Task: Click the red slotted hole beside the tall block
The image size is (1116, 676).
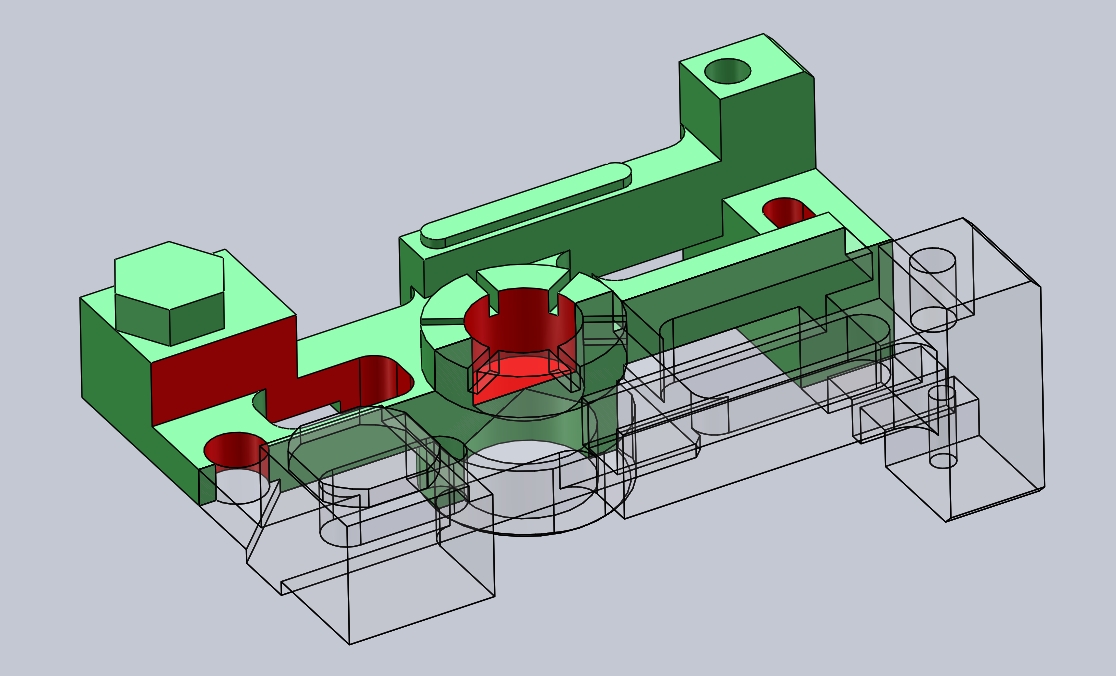Action: pos(789,211)
